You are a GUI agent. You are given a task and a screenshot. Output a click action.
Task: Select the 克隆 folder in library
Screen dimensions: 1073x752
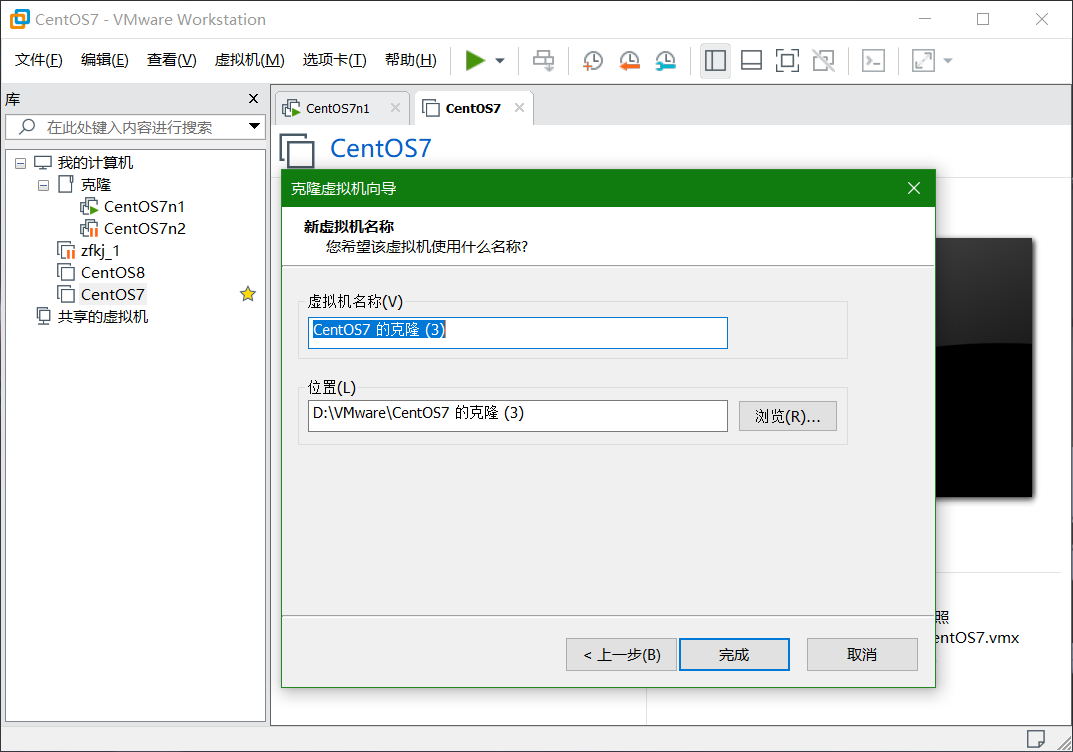(x=95, y=185)
